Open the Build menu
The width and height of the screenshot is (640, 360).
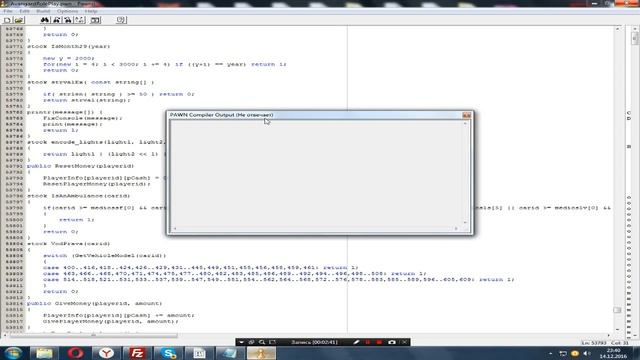[x=43, y=11]
